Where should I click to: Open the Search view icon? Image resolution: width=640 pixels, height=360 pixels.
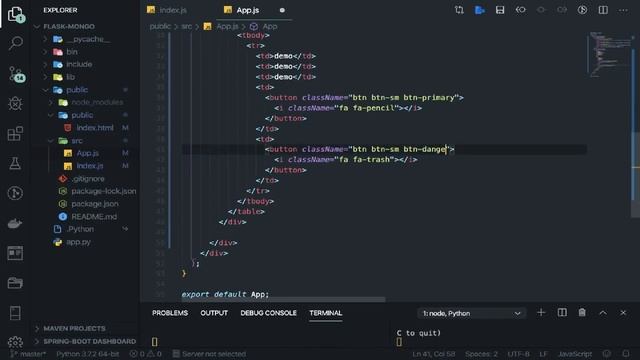coord(16,43)
